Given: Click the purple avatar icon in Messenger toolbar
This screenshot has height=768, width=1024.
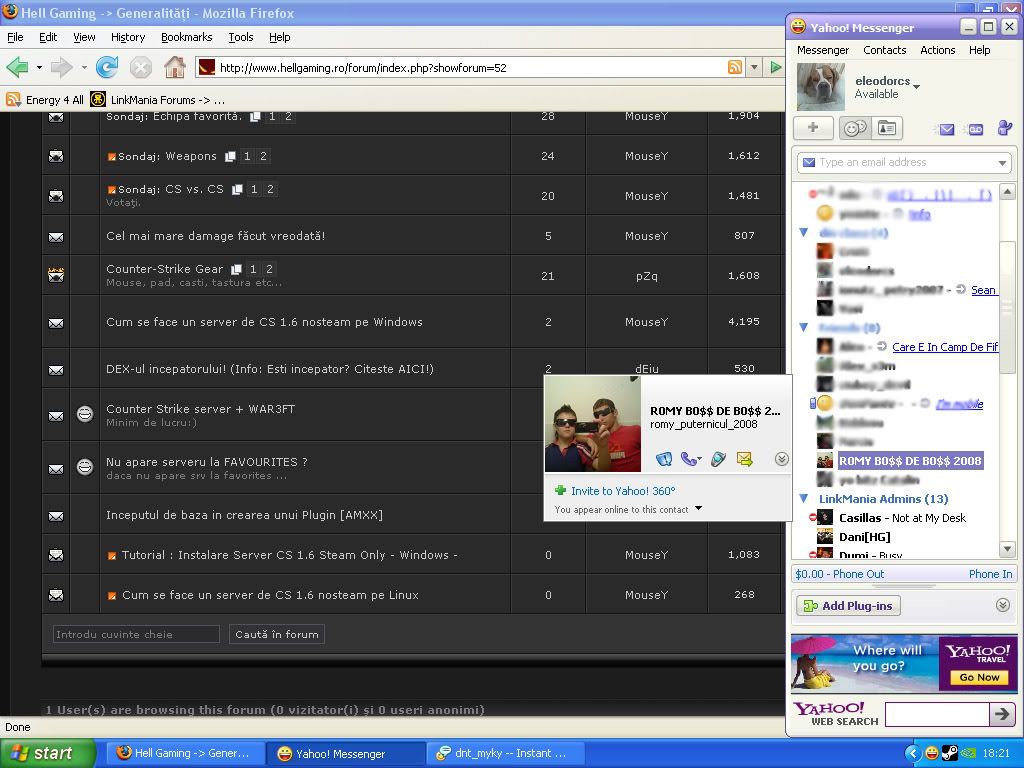Looking at the screenshot, I should click(1004, 128).
